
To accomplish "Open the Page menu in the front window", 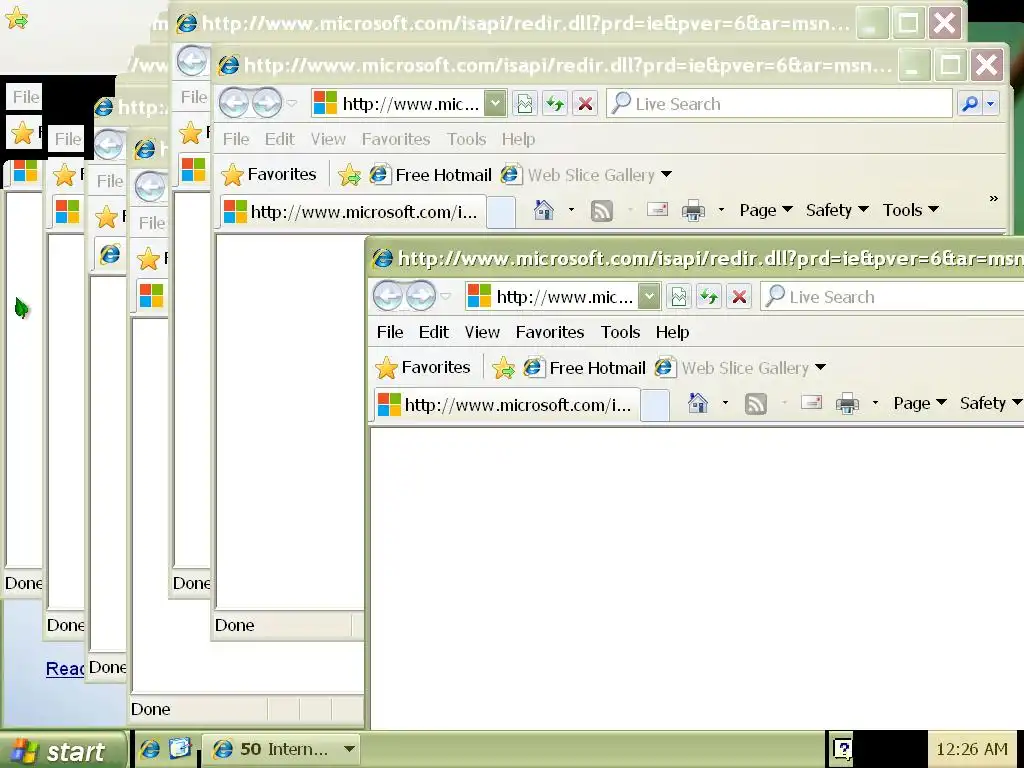I will click(920, 404).
